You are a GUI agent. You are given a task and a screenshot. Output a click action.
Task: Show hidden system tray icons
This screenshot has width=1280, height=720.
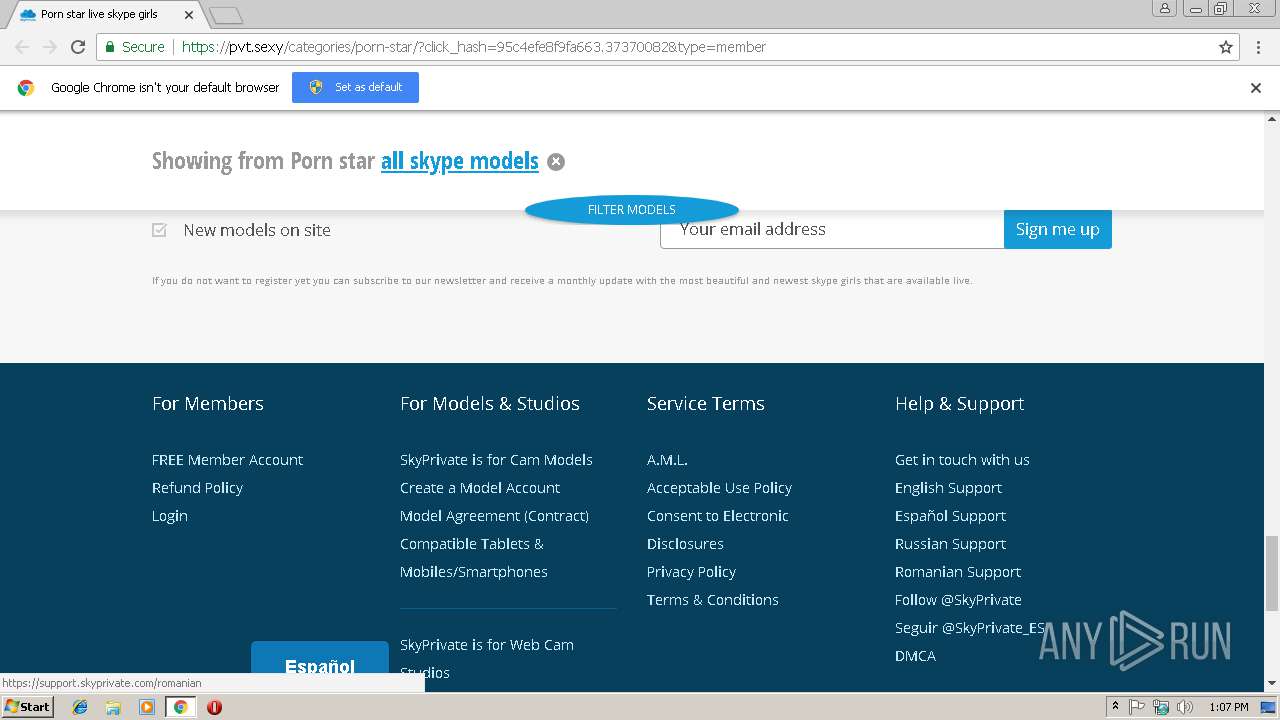[1115, 707]
